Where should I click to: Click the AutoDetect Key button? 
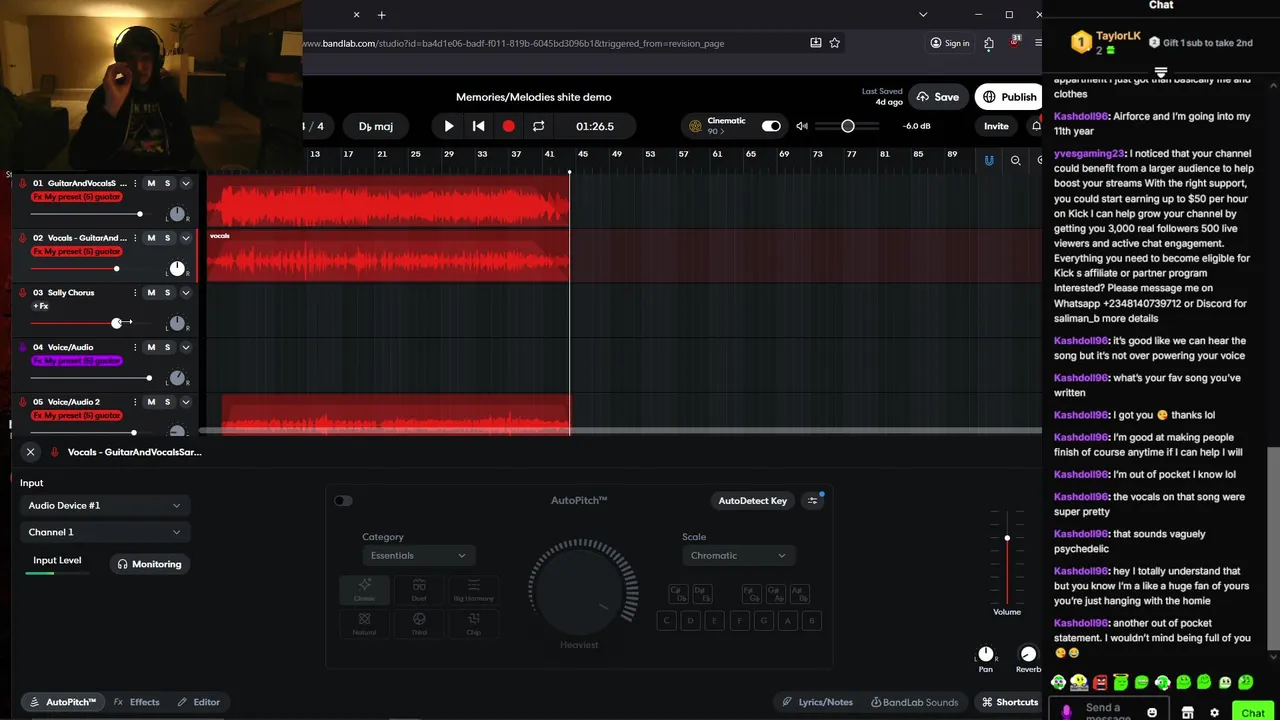pyautogui.click(x=753, y=500)
